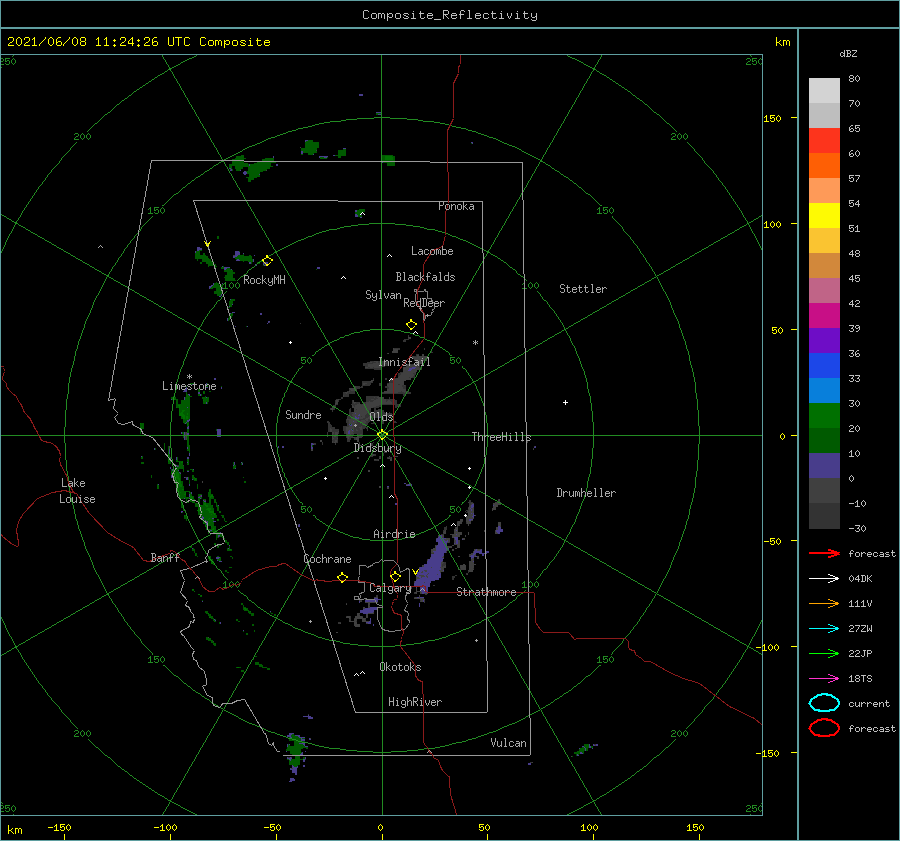Pick the purple 39–36 dBZ swatch
Viewport: 900px width, 841px height.
coord(824,340)
